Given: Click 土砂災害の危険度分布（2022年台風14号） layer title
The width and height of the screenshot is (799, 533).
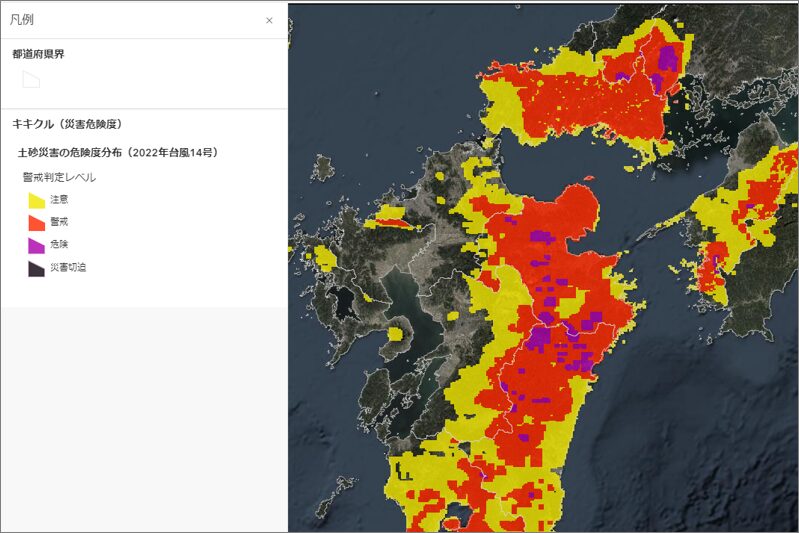Looking at the screenshot, I should (118, 152).
